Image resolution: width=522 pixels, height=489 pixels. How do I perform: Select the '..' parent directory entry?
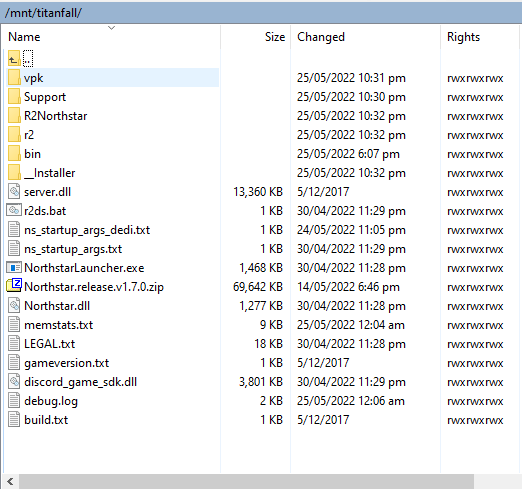click(x=28, y=59)
